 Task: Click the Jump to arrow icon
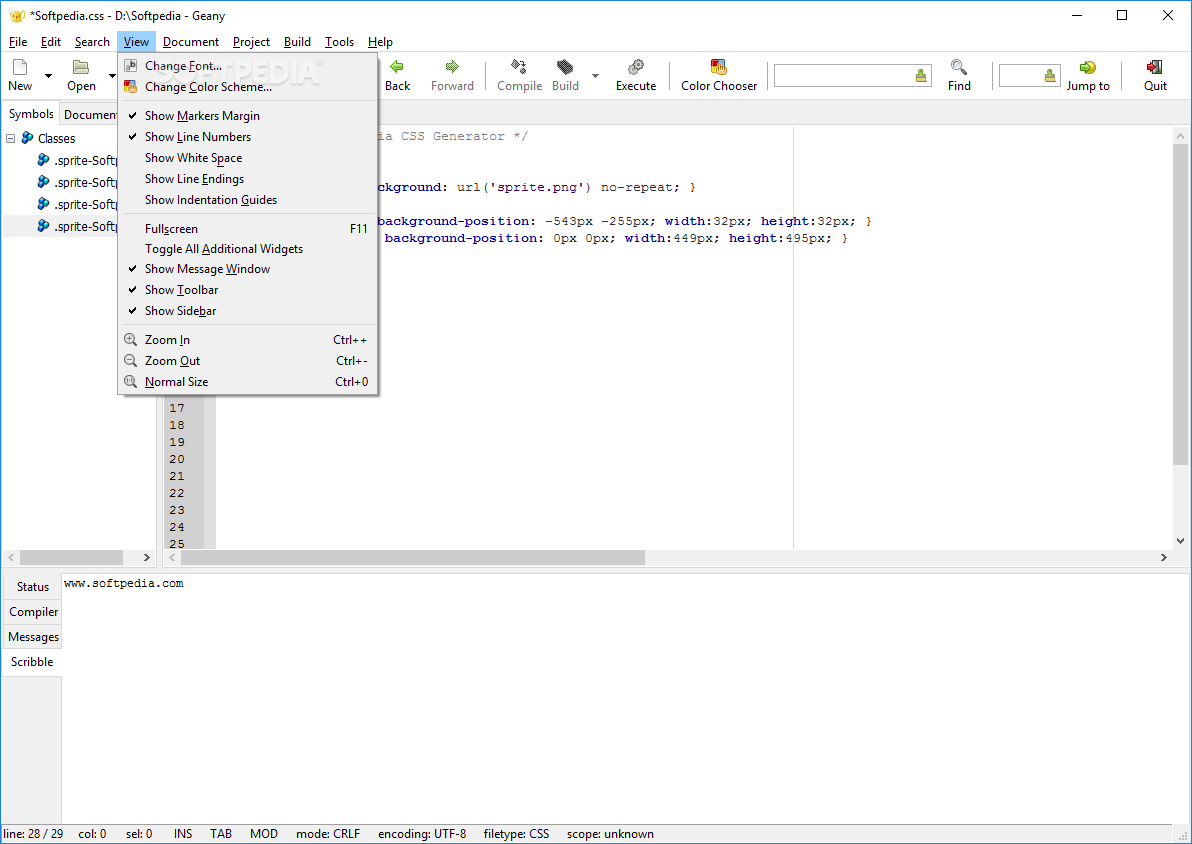tap(1088, 67)
